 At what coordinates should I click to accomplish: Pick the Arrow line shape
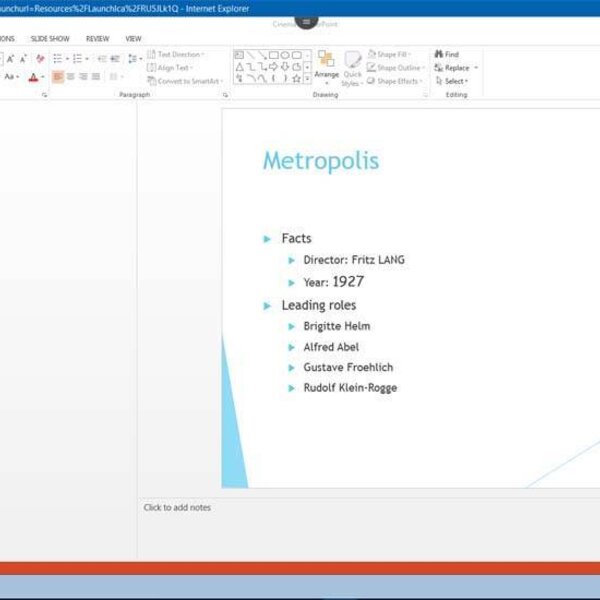coord(262,55)
